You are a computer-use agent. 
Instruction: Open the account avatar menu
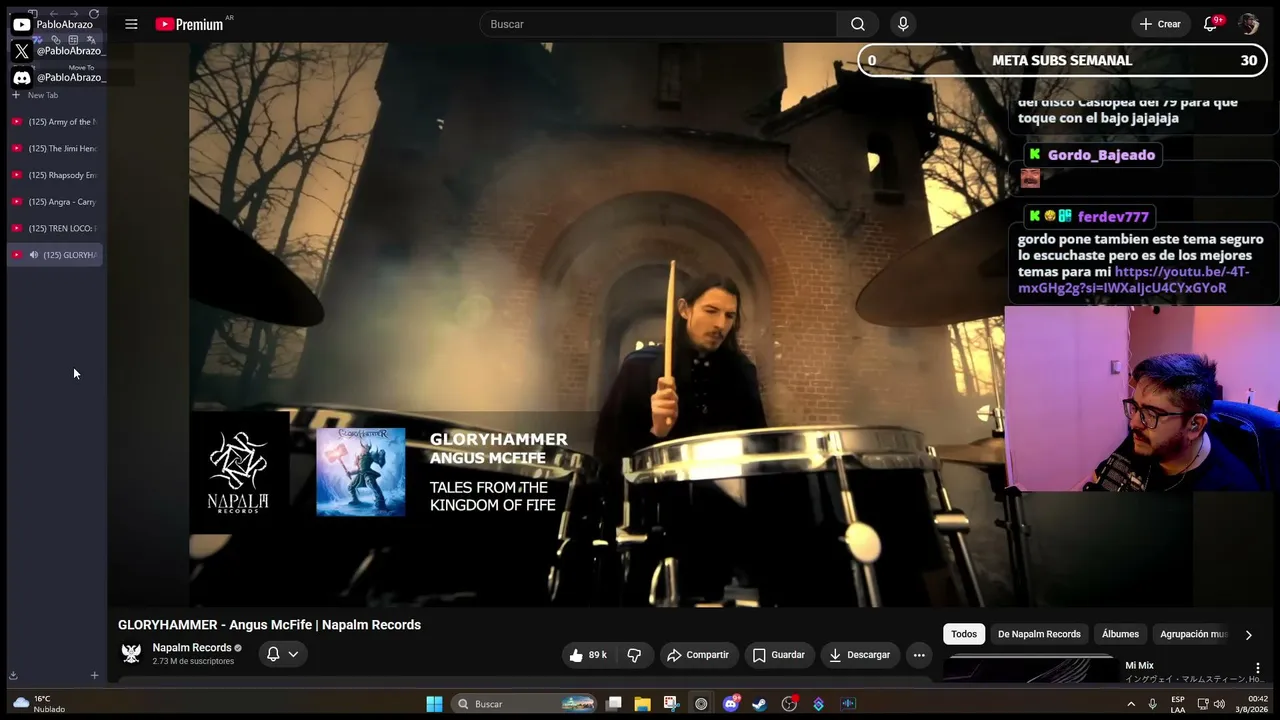(x=1248, y=24)
